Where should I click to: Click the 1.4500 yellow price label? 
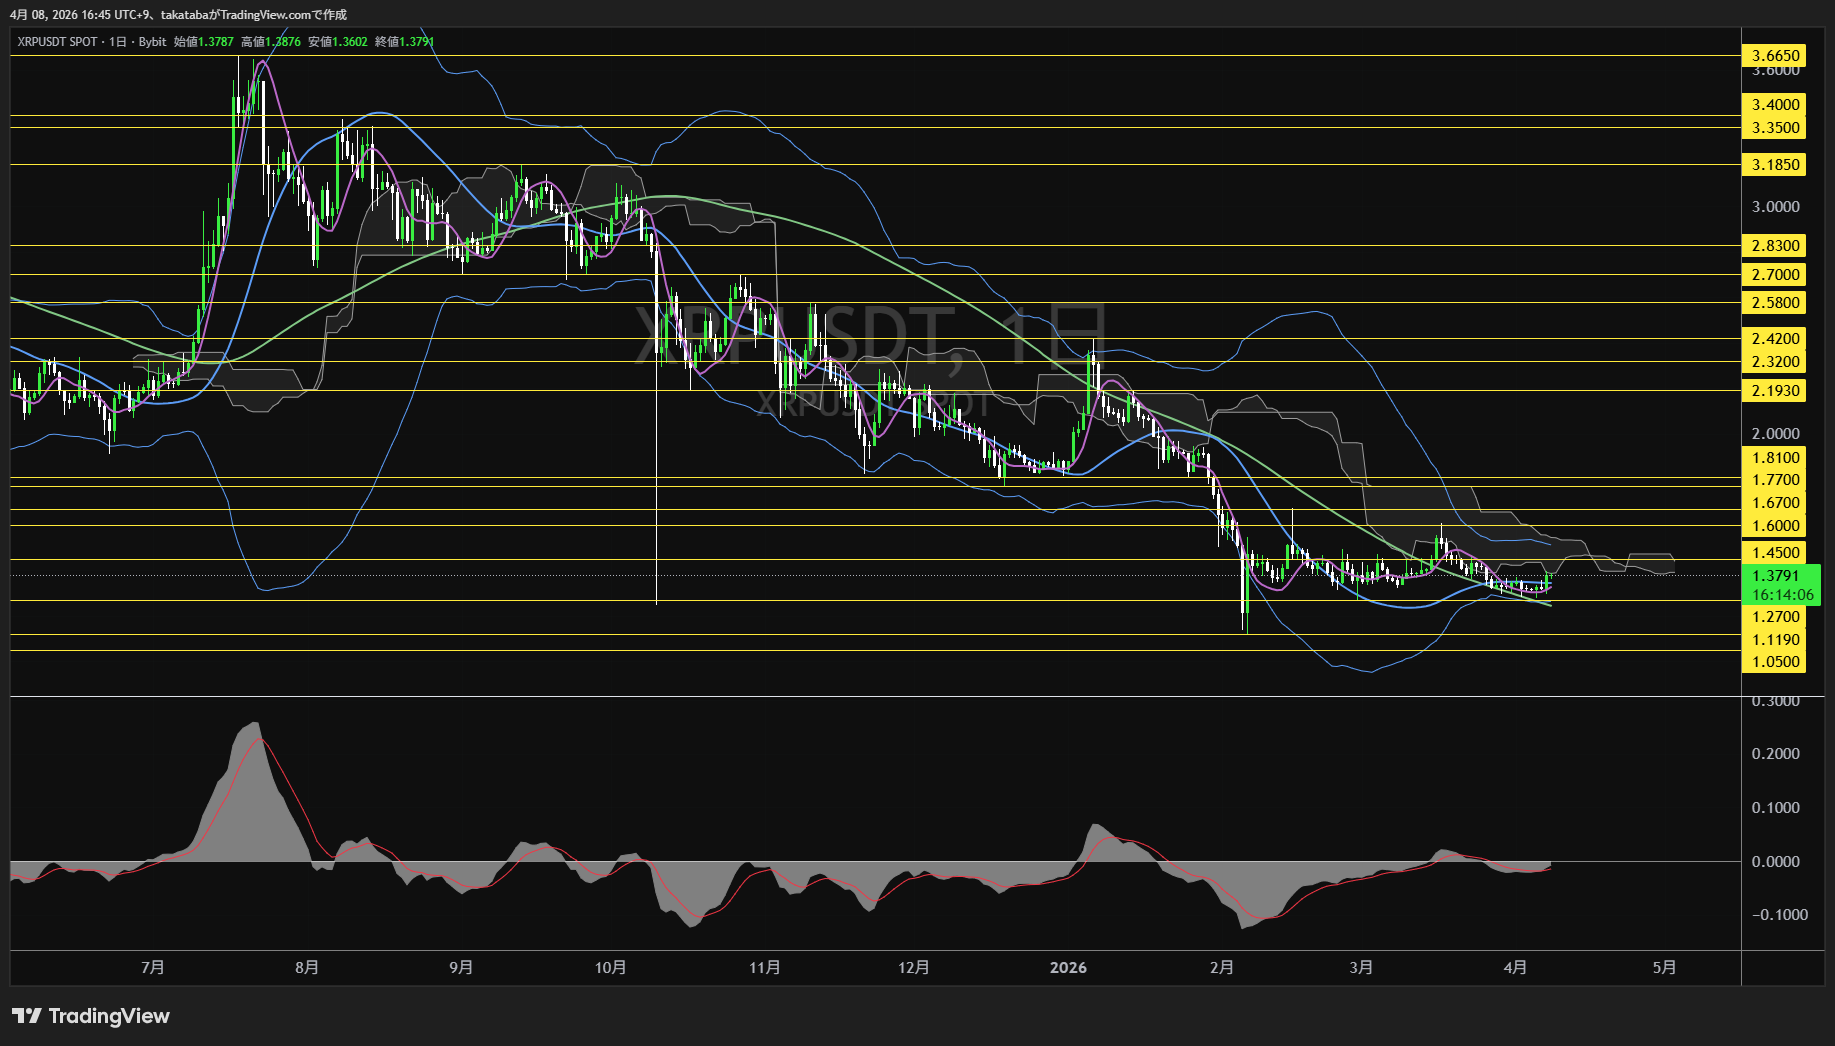coord(1775,553)
